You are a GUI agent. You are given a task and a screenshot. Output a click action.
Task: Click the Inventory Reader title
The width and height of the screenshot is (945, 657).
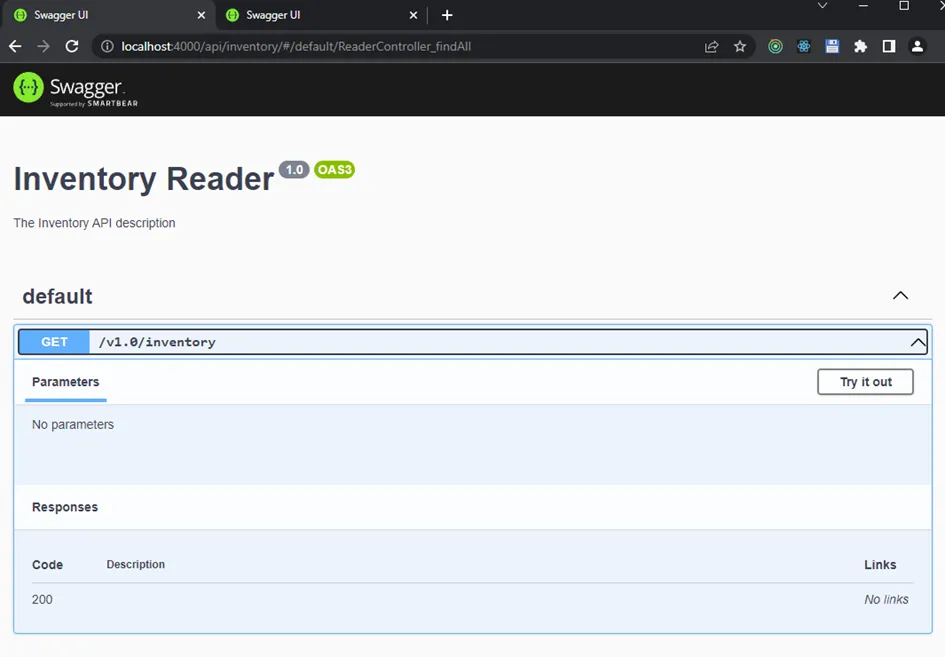(x=144, y=179)
